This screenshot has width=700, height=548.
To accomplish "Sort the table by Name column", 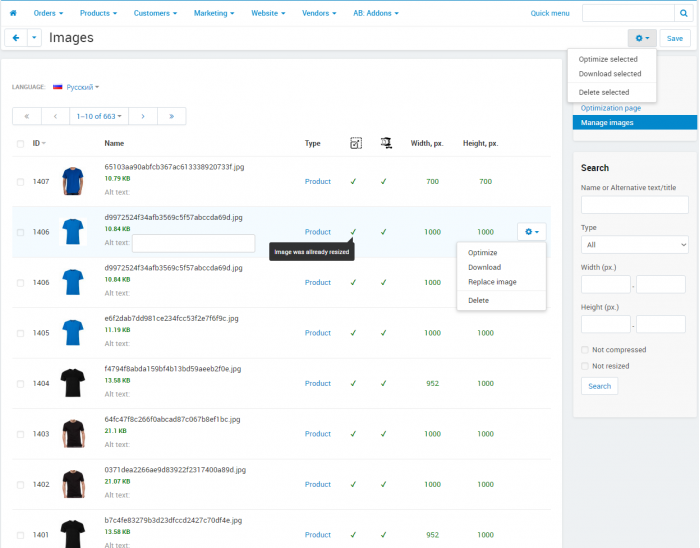I will pos(114,143).
